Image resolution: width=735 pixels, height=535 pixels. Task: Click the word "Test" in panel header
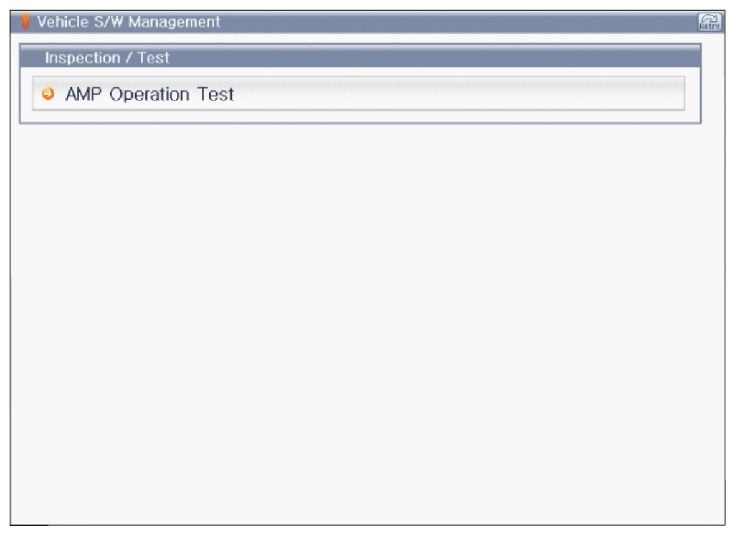tap(153, 58)
